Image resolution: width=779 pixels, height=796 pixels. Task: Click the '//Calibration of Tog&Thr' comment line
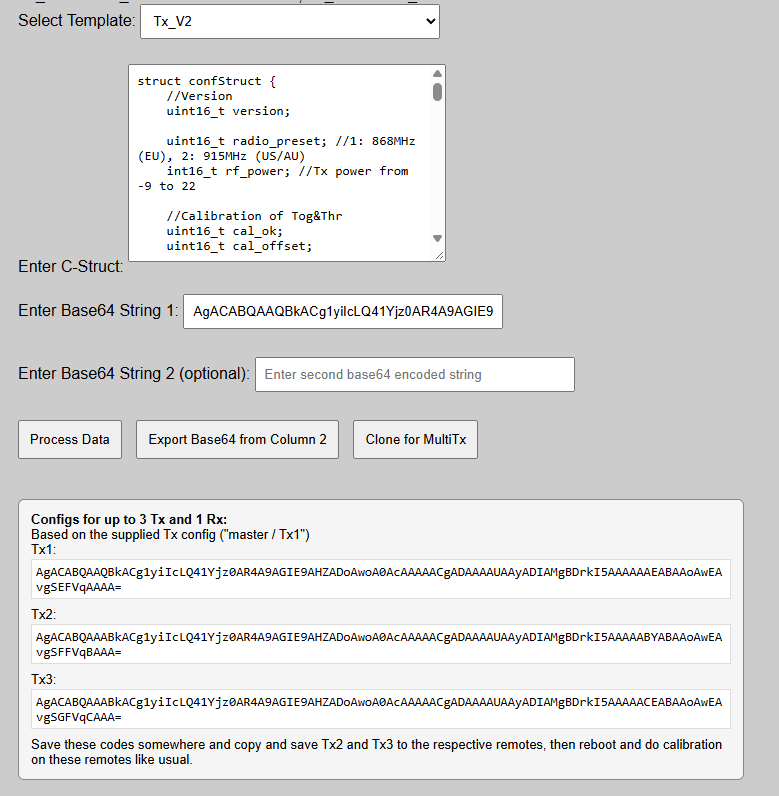tap(254, 216)
